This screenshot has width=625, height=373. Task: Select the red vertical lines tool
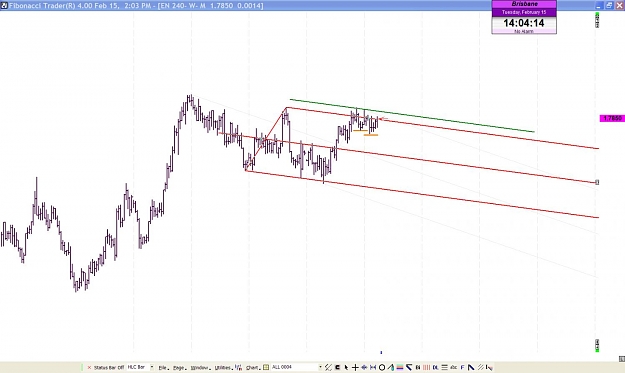426,367
